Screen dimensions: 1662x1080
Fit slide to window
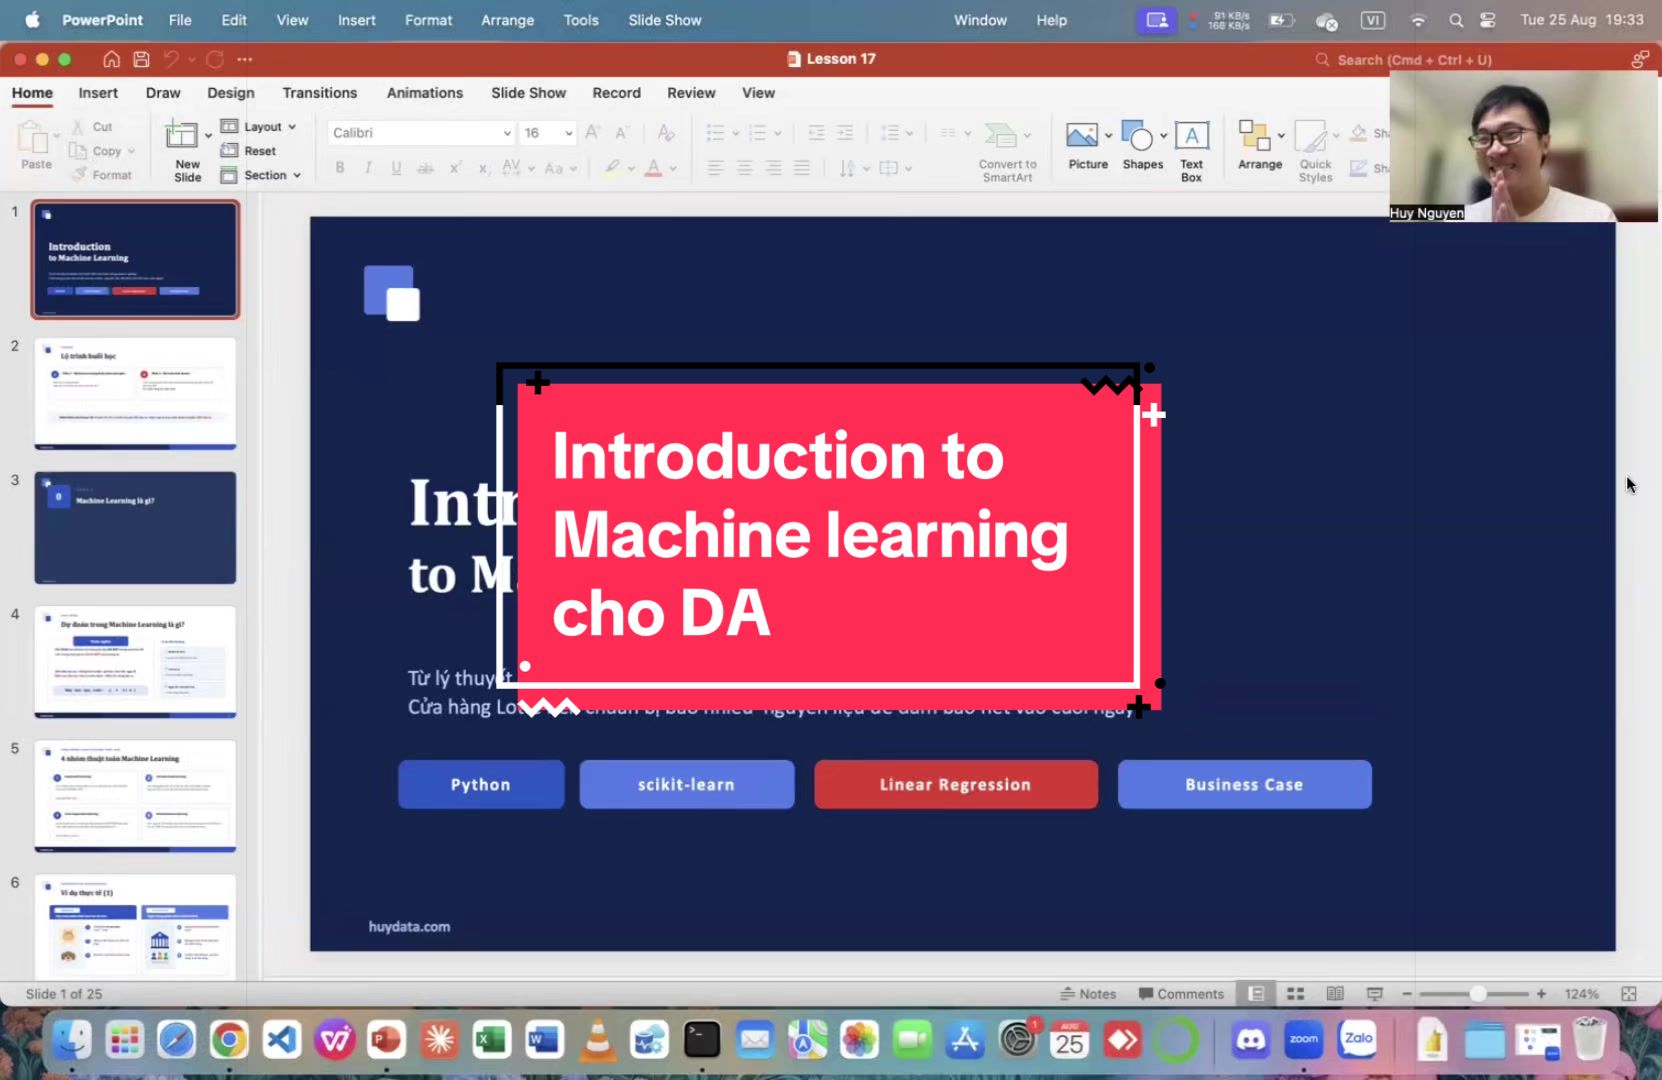click(1629, 994)
